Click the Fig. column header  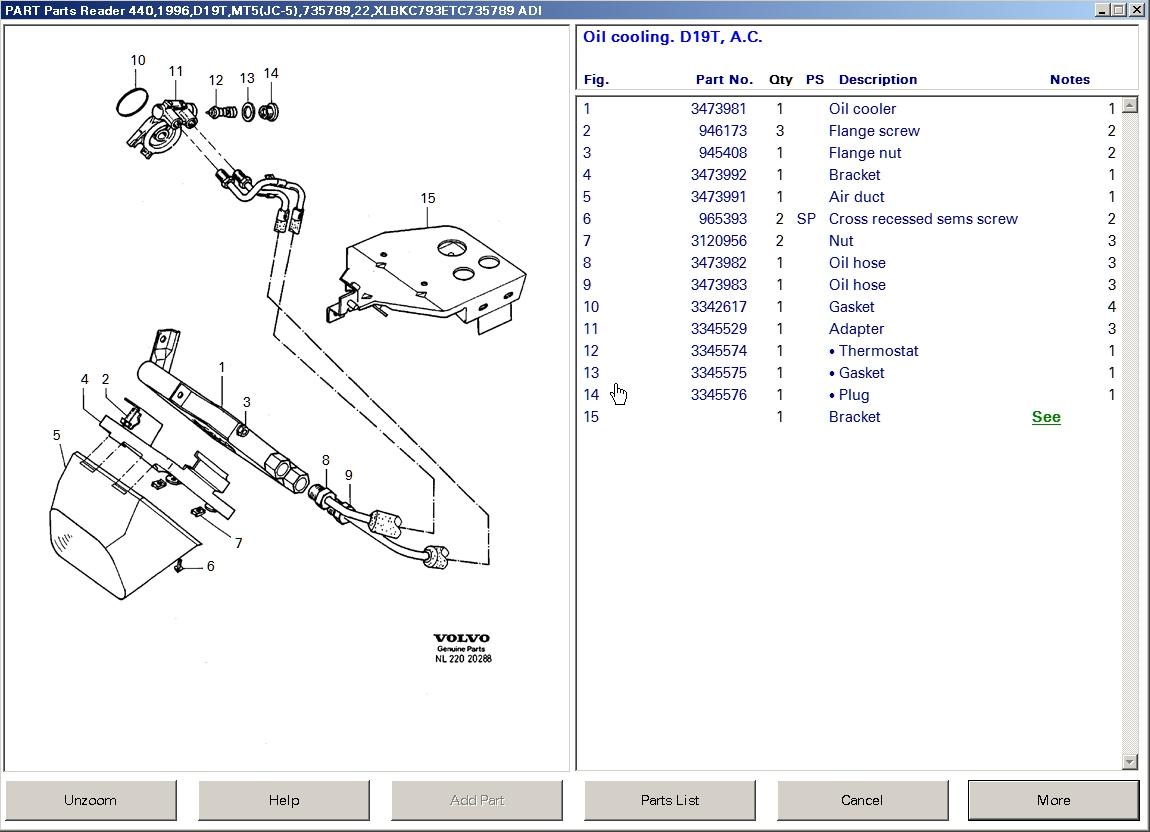(x=596, y=79)
